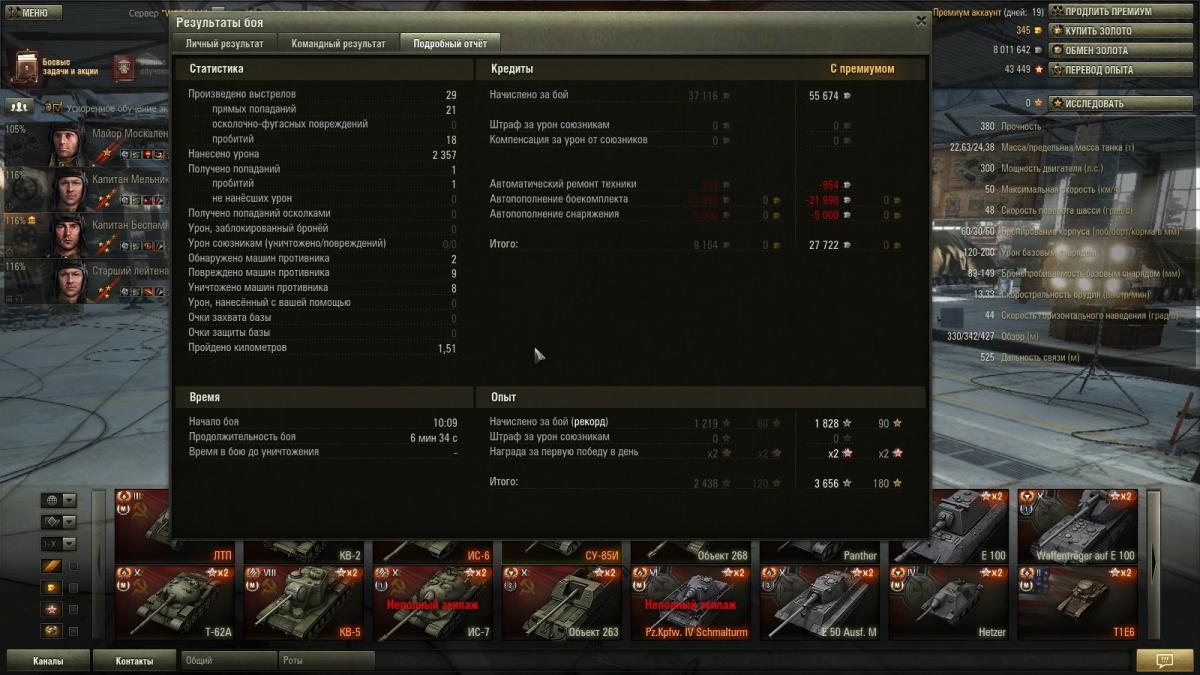Select crew member Капитан Мельник portrait
The width and height of the screenshot is (1200, 675).
(66, 189)
